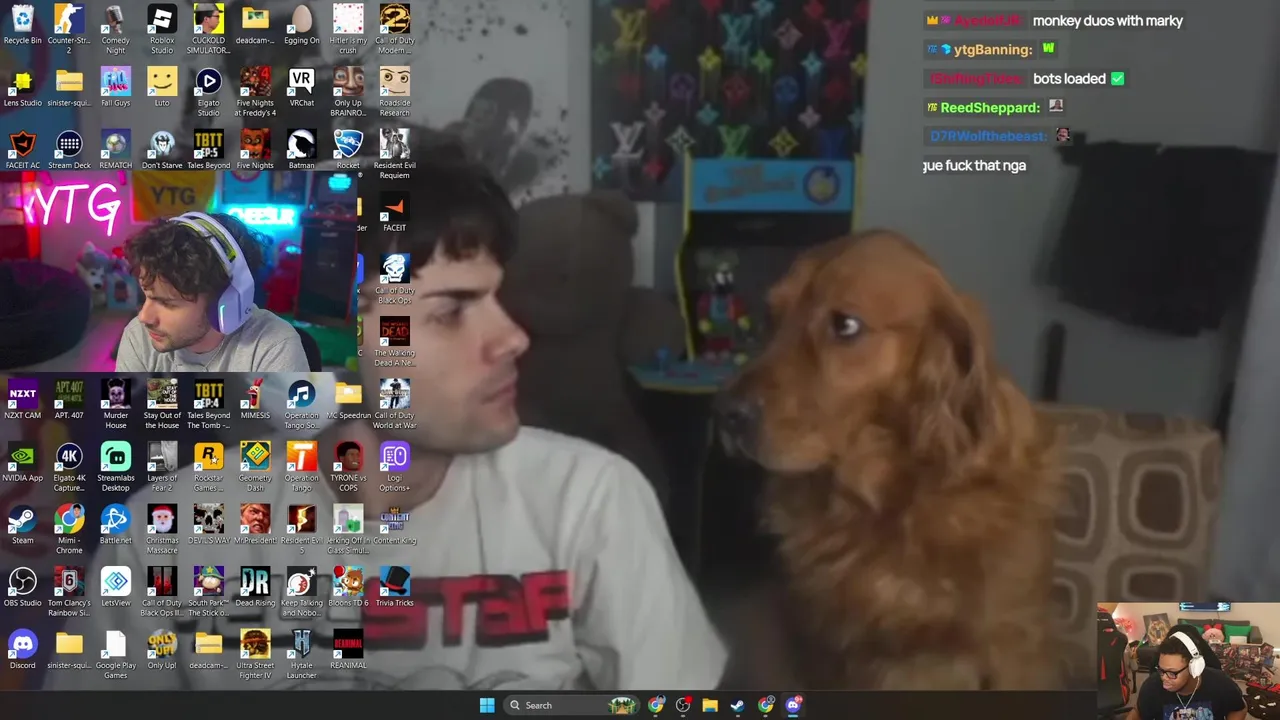
Task: Open the Streamlabs Desktop icon
Action: 115,467
